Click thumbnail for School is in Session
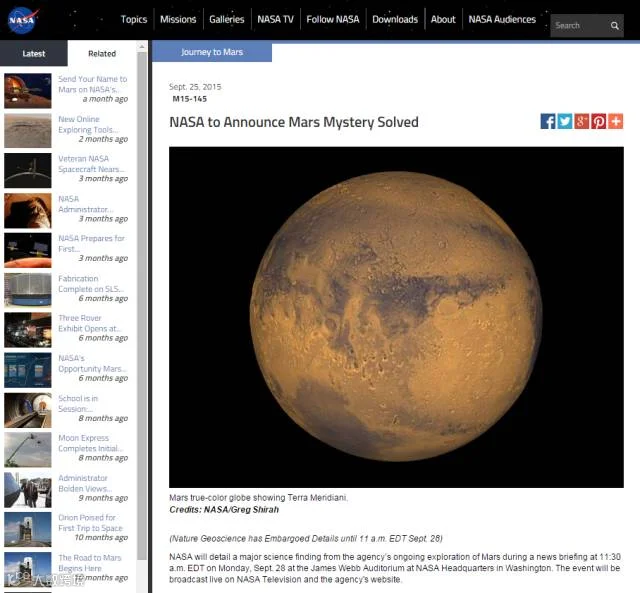This screenshot has width=640, height=593. (x=28, y=410)
